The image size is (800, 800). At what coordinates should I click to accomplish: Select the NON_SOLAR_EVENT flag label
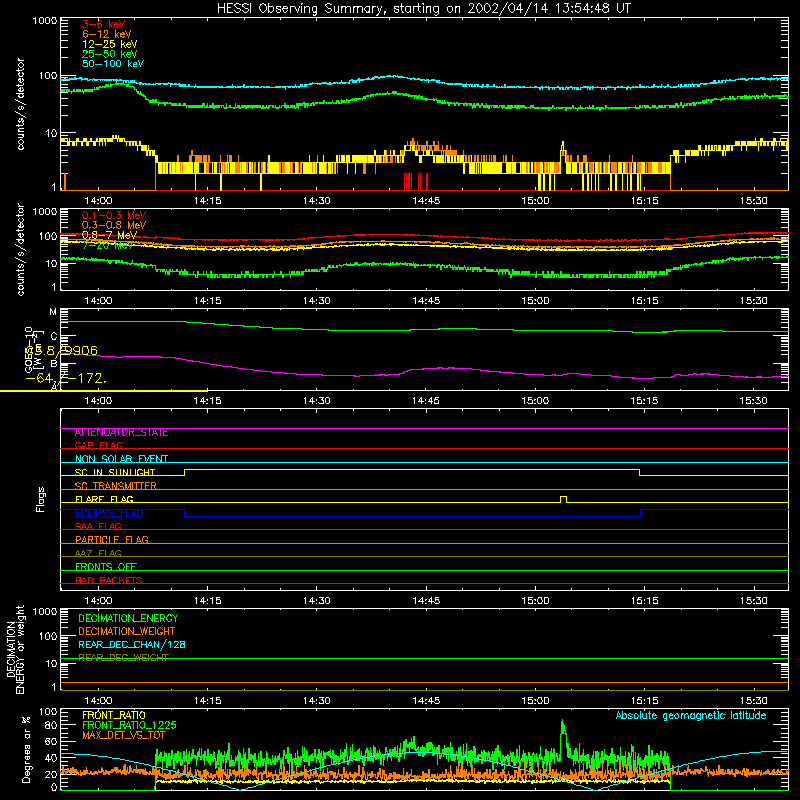[x=121, y=459]
